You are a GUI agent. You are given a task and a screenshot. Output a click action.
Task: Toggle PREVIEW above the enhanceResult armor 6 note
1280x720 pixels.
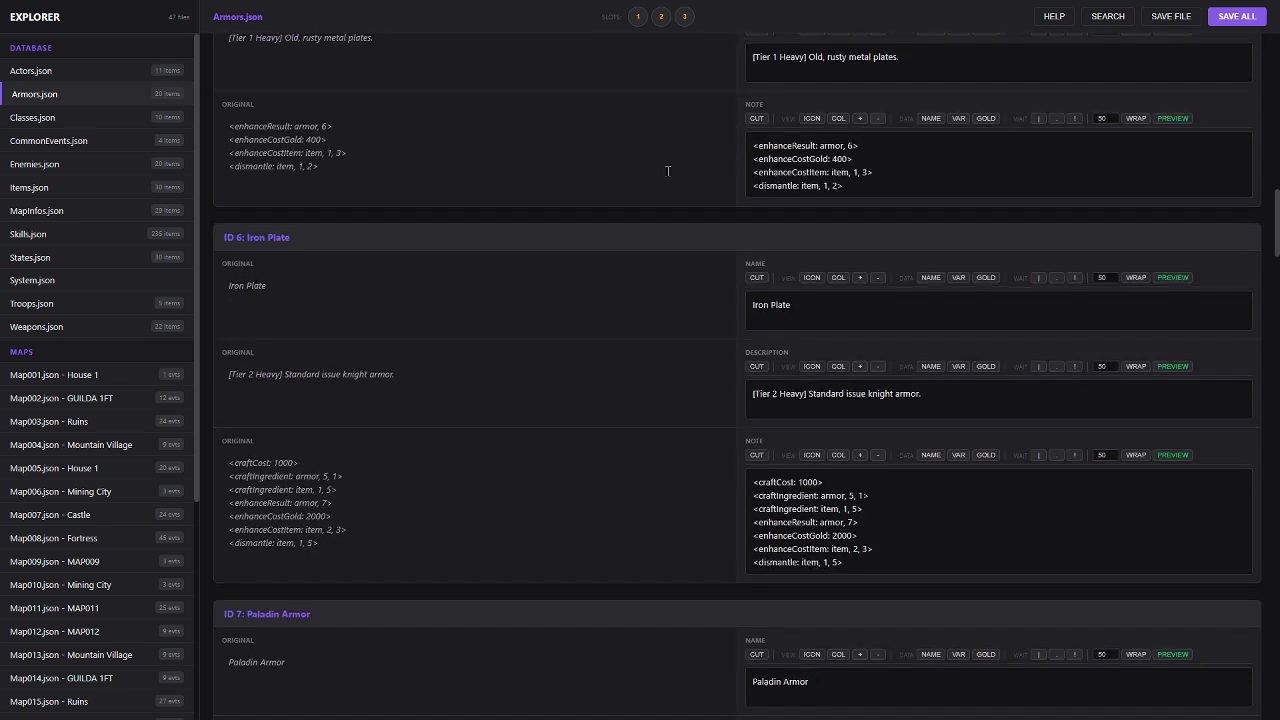(x=1173, y=118)
